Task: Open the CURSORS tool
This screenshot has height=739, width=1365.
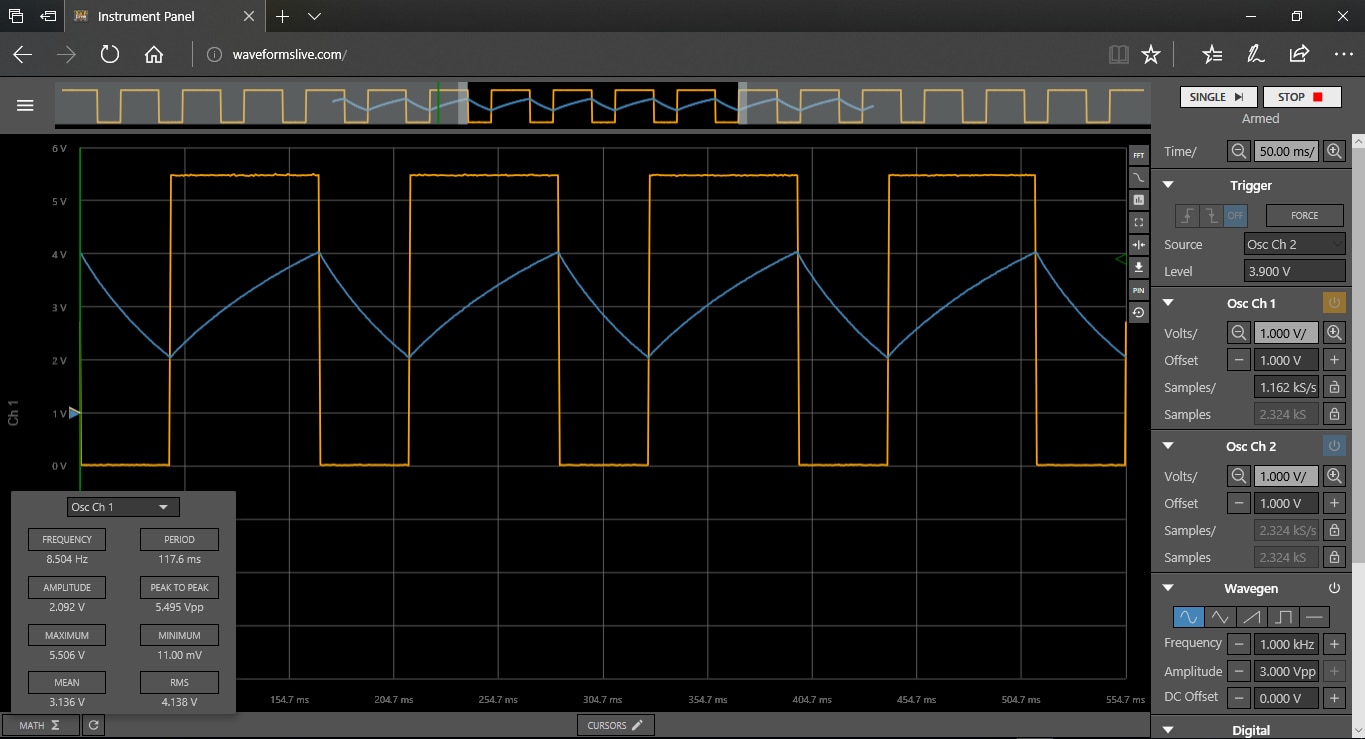Action: click(x=616, y=725)
